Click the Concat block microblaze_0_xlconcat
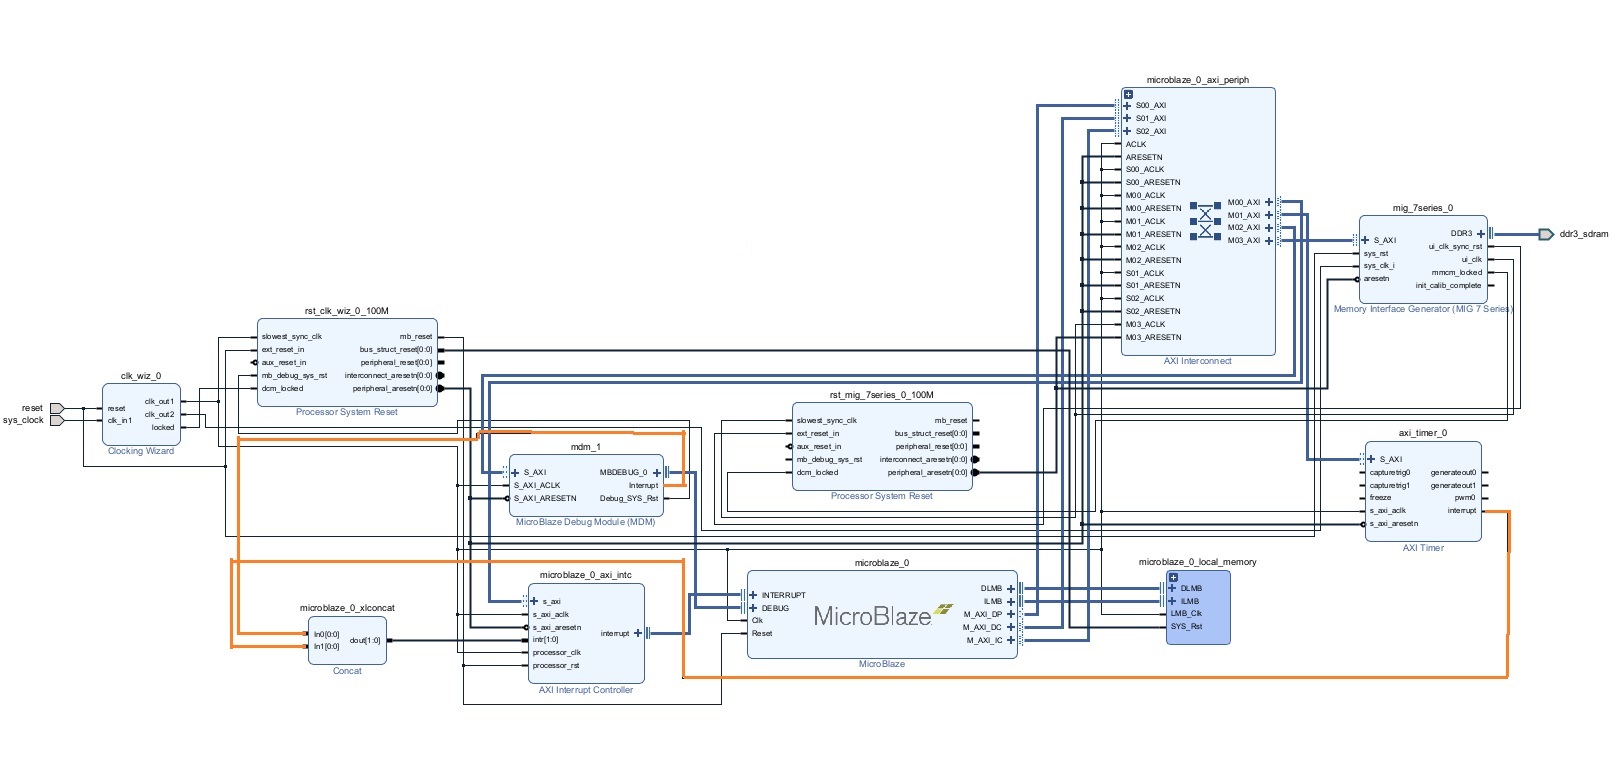The image size is (1613, 779). tap(347, 640)
